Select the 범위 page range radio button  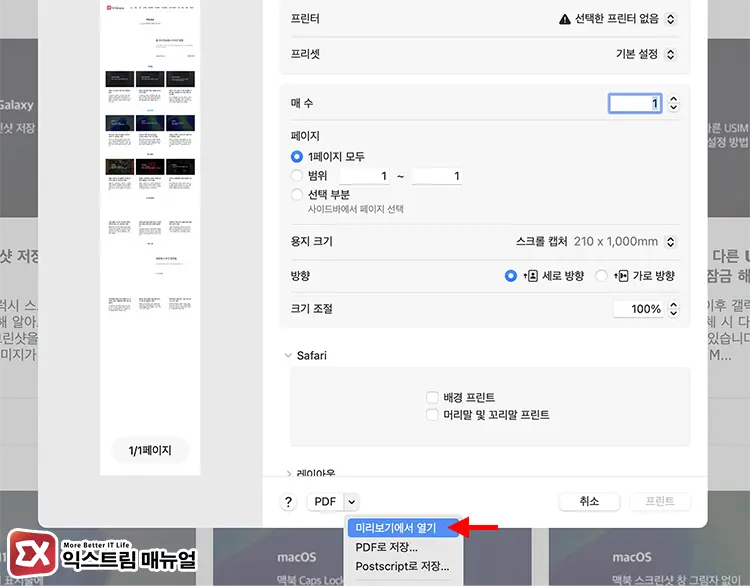tap(297, 176)
